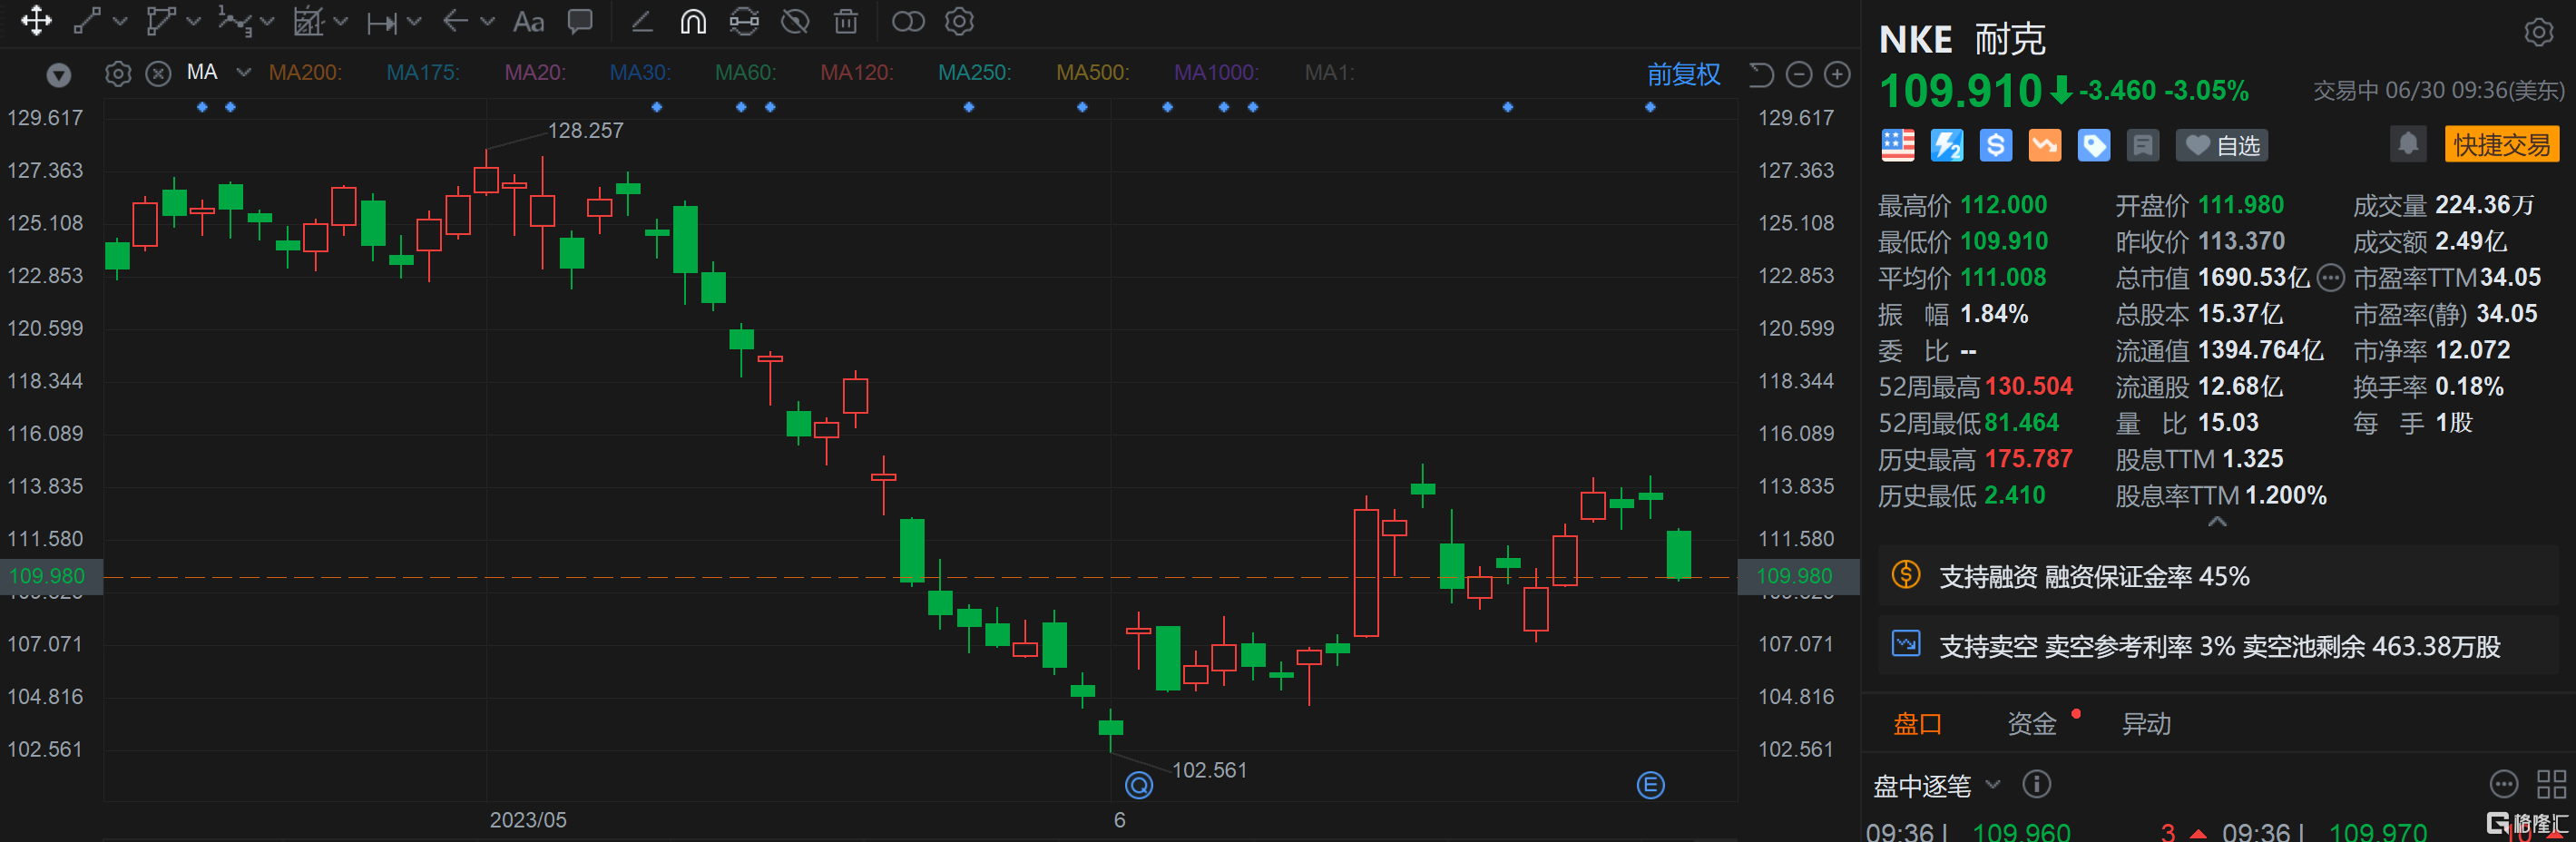This screenshot has width=2576, height=842.
Task: Open MA indicator settings gear
Action: click(118, 74)
